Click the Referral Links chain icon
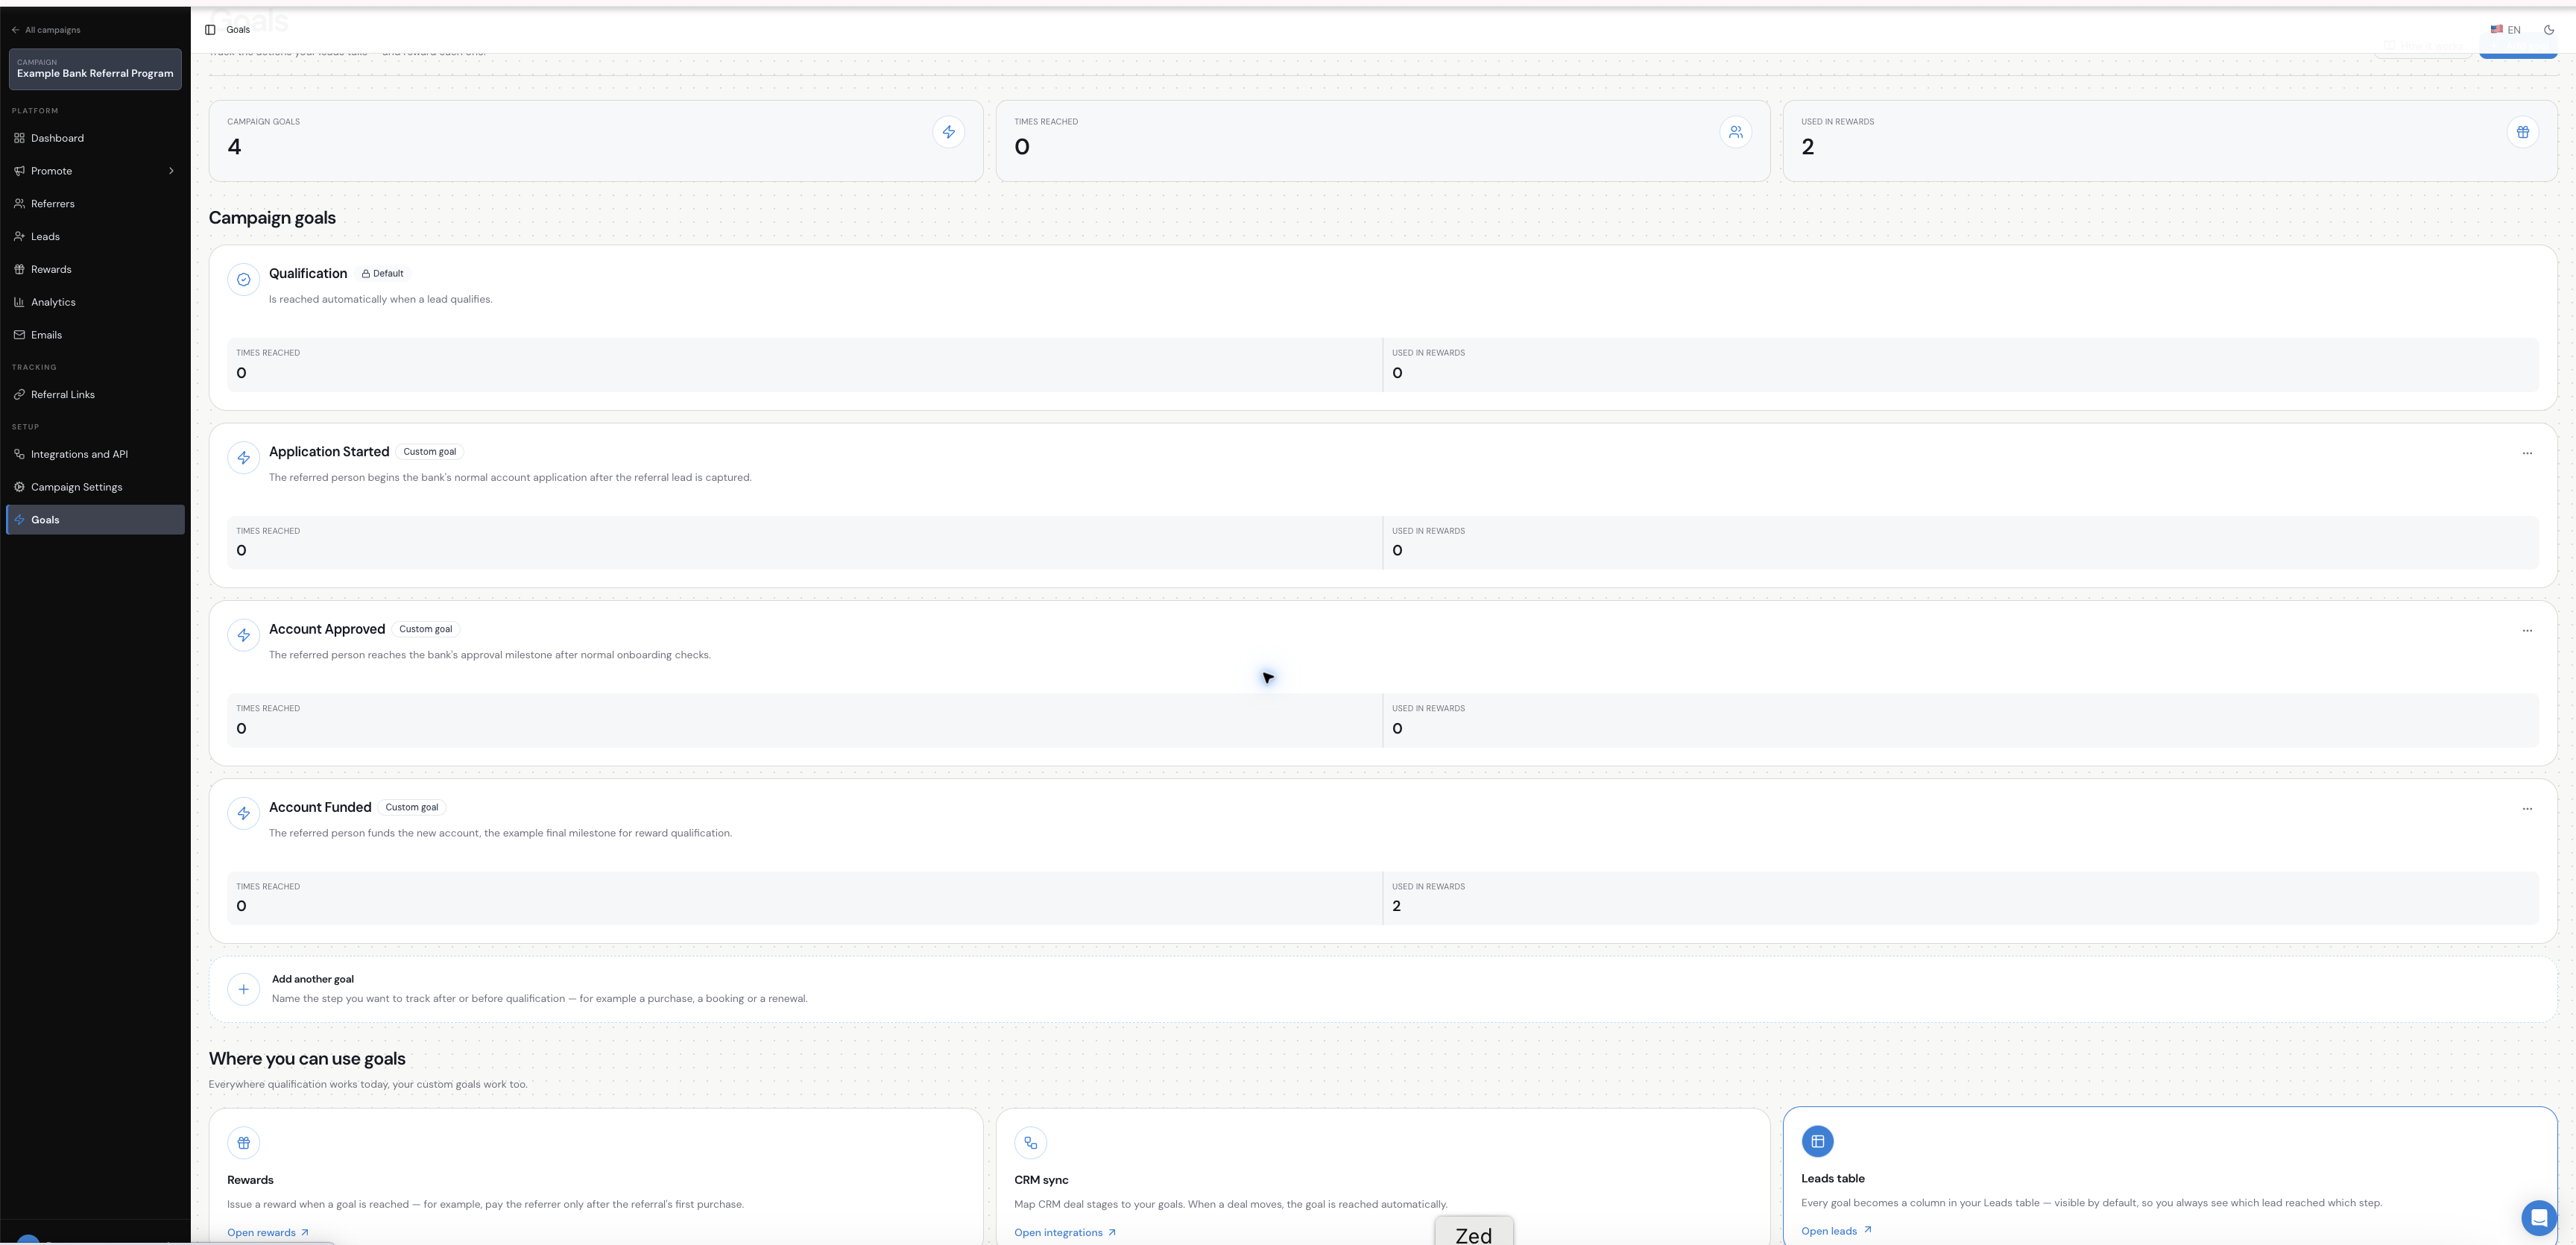This screenshot has width=2576, height=1245. [19, 395]
